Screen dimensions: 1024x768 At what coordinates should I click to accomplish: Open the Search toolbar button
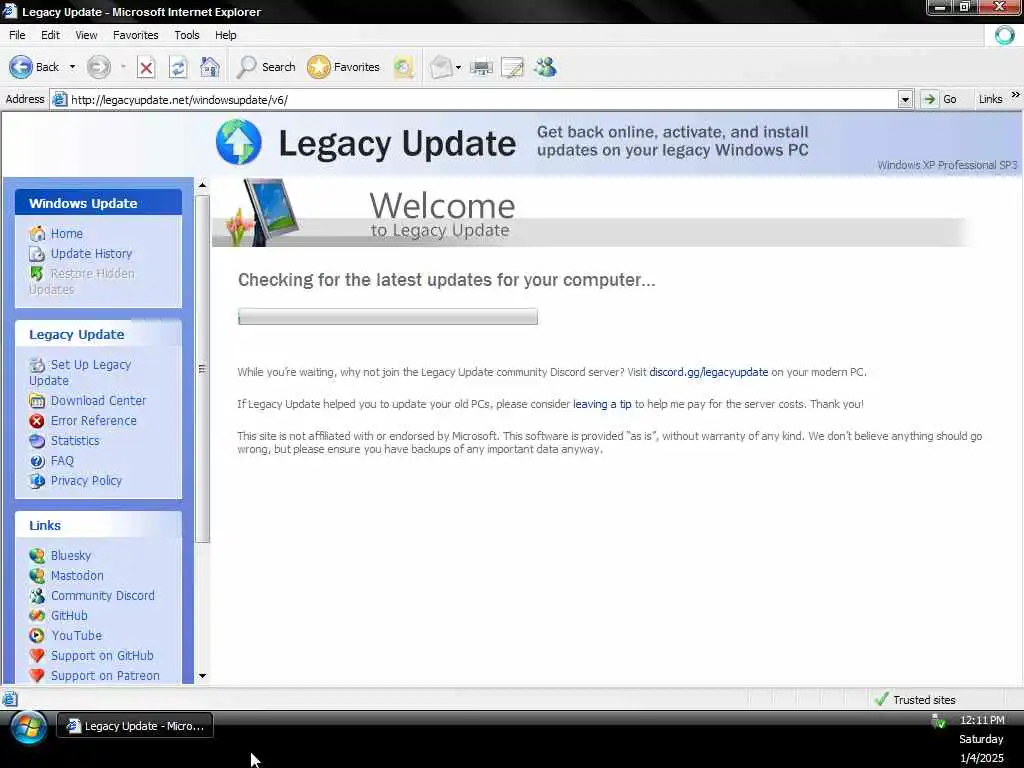(266, 67)
